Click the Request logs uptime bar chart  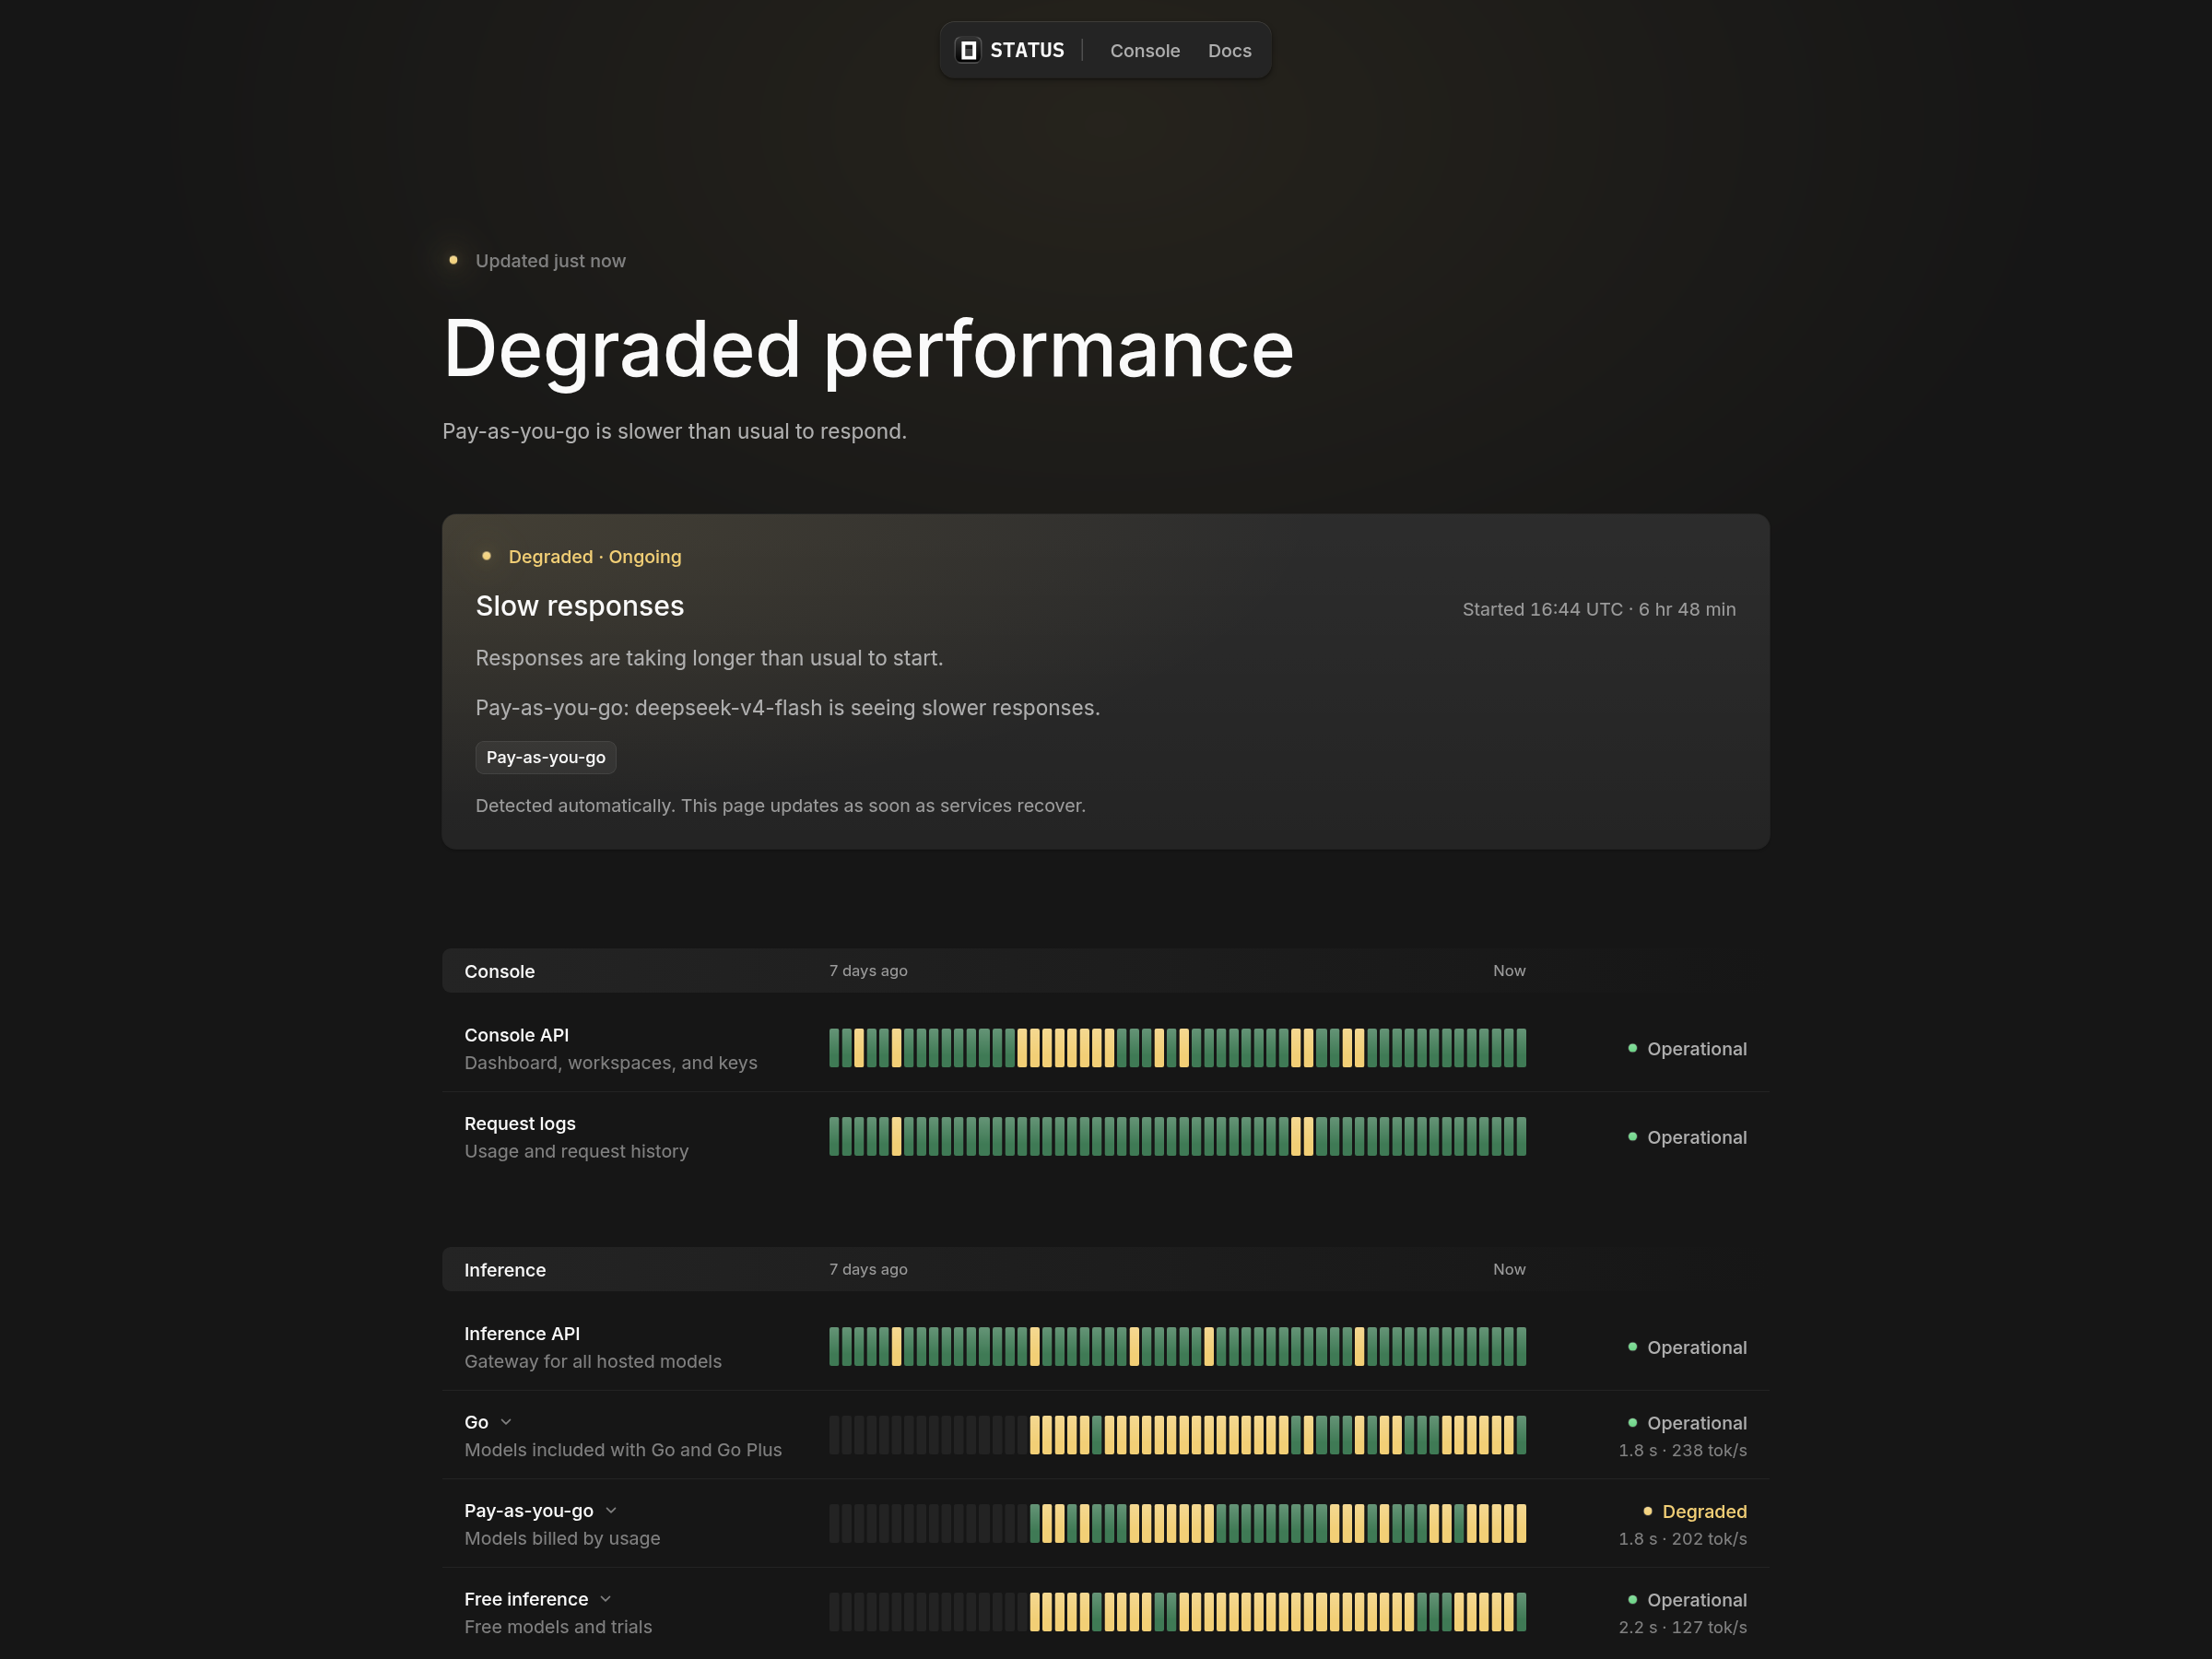coord(1177,1137)
